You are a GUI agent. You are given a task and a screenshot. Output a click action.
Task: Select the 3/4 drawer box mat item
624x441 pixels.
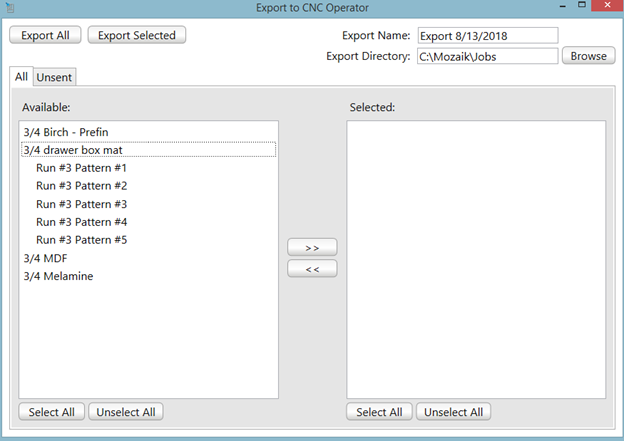(x=73, y=150)
